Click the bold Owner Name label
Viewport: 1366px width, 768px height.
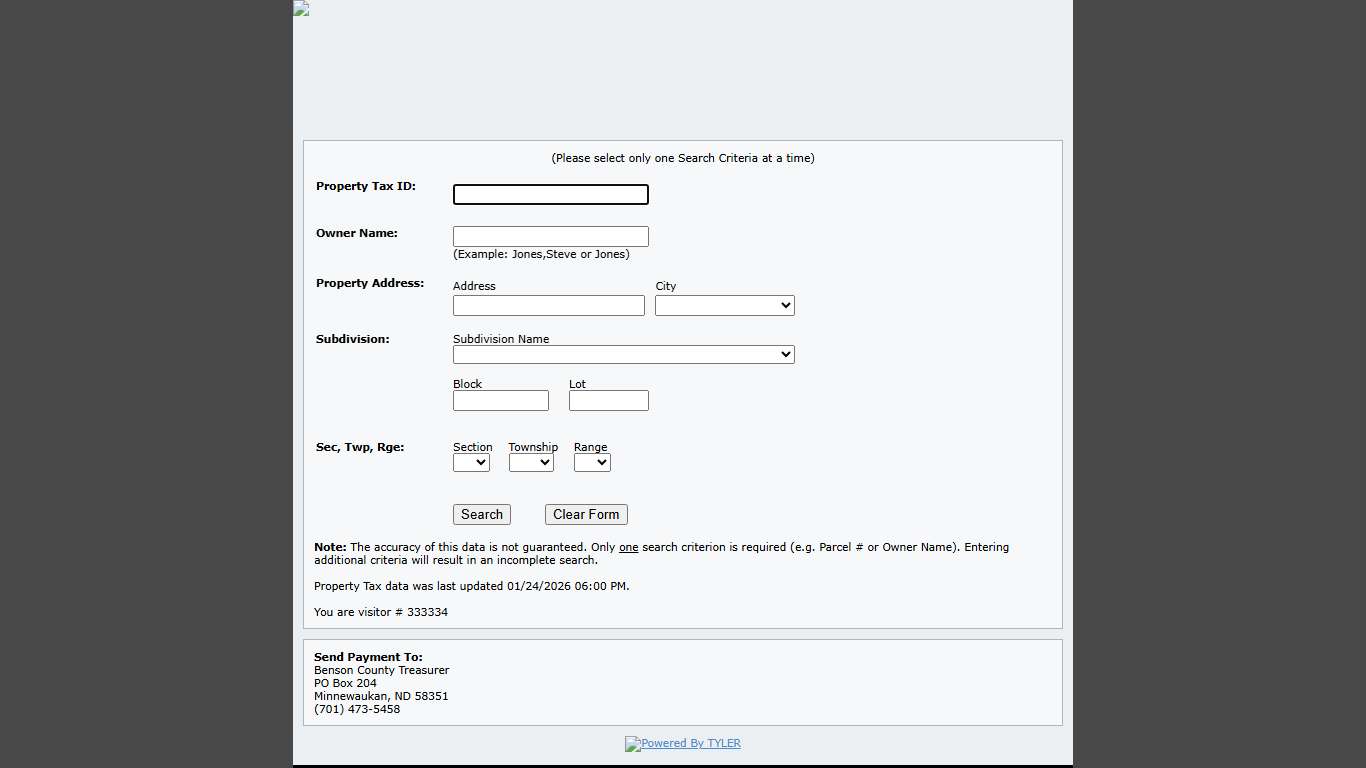coord(357,234)
